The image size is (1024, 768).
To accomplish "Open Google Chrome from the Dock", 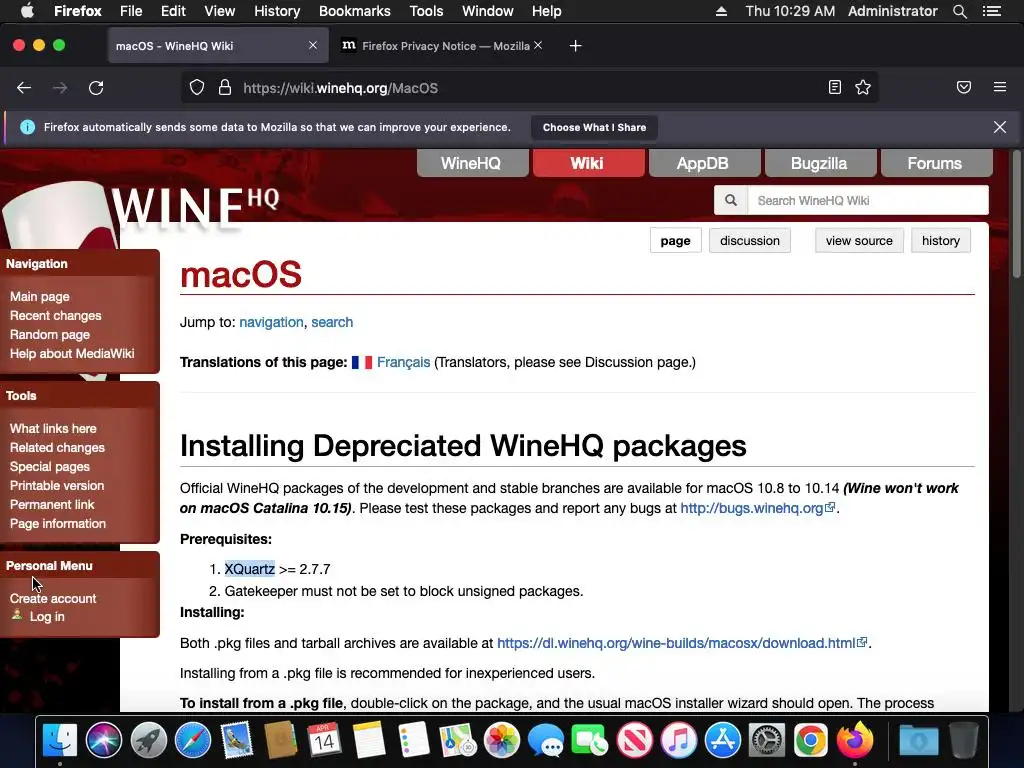I will (810, 741).
